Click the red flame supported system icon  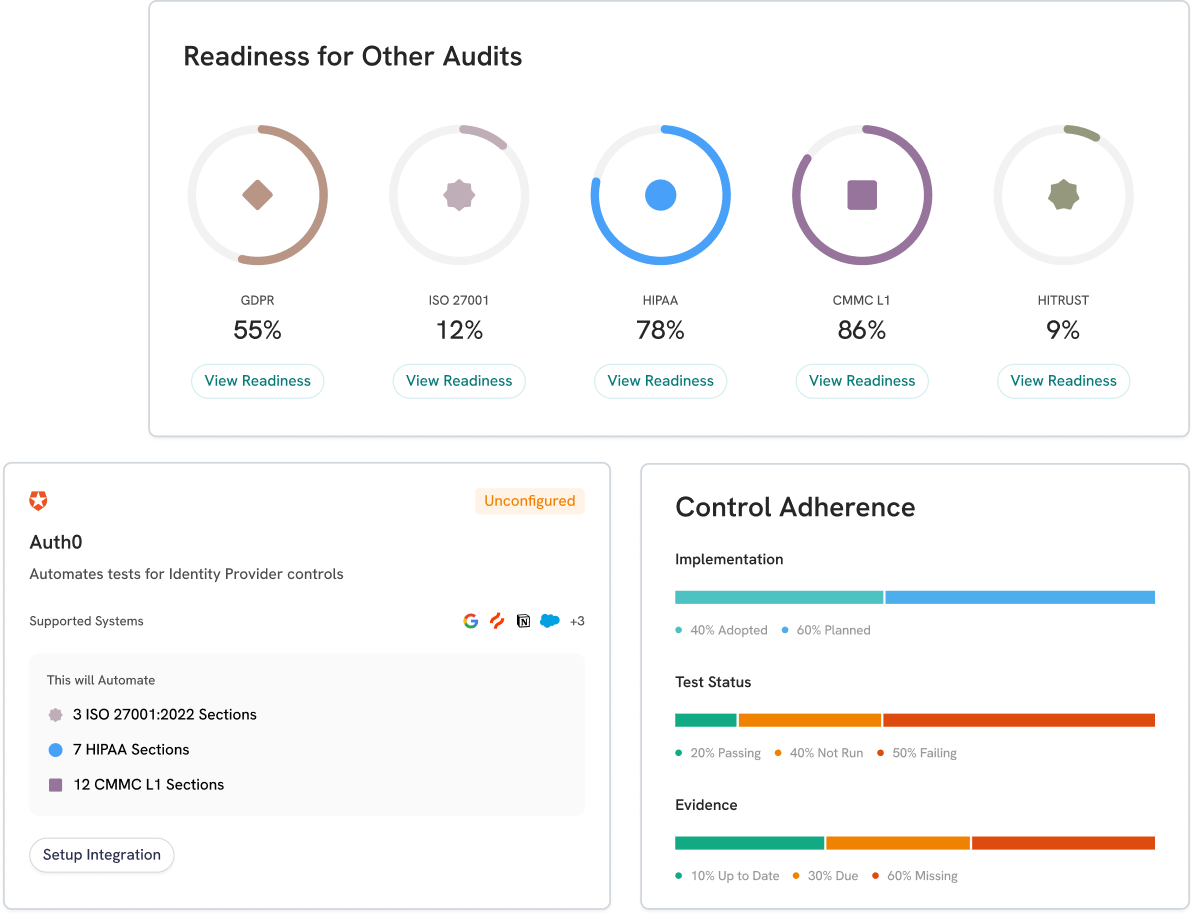coord(497,620)
